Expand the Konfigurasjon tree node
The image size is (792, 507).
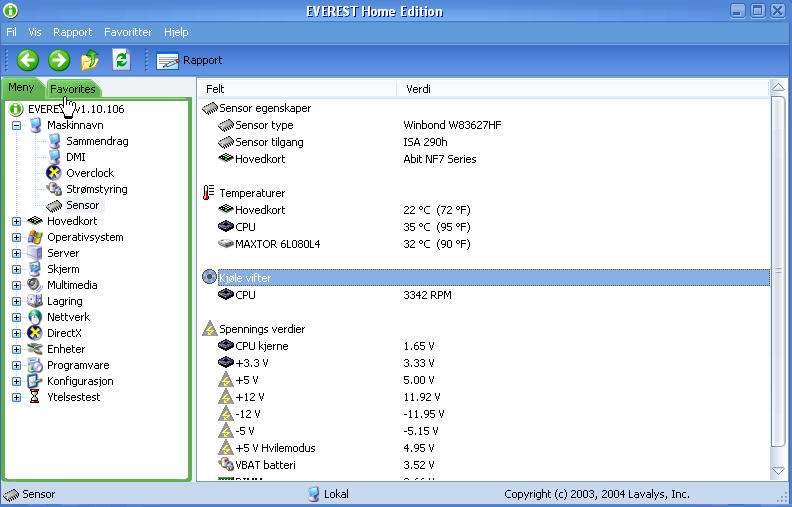tap(17, 381)
